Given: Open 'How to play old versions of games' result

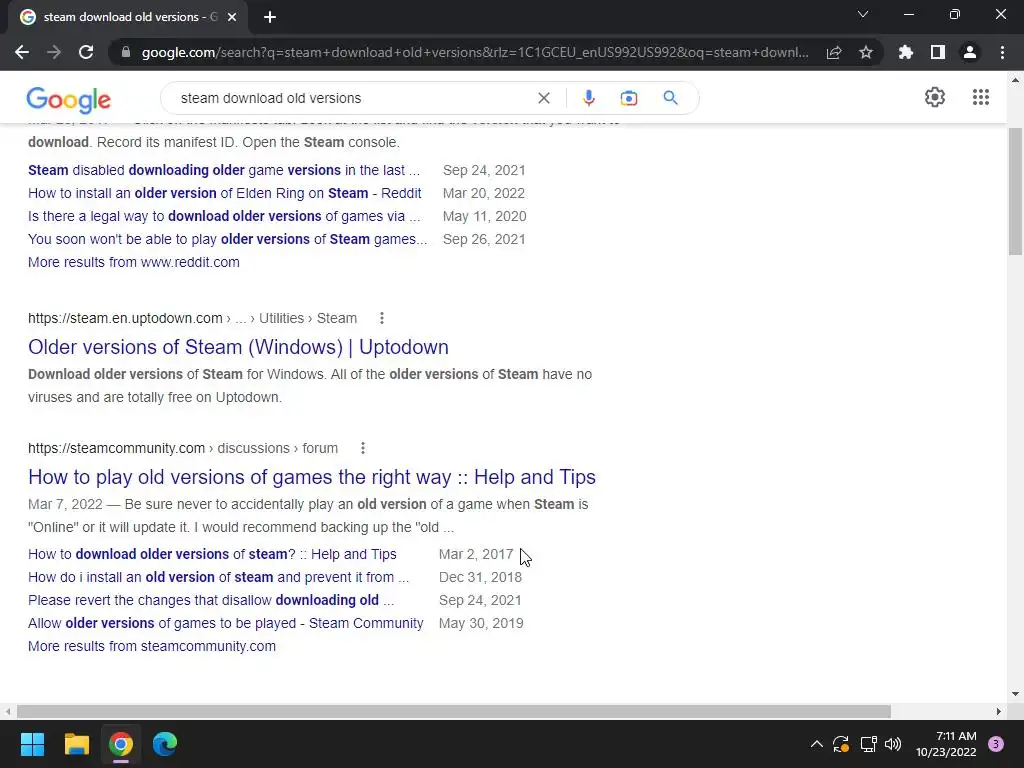Looking at the screenshot, I should tap(312, 477).
